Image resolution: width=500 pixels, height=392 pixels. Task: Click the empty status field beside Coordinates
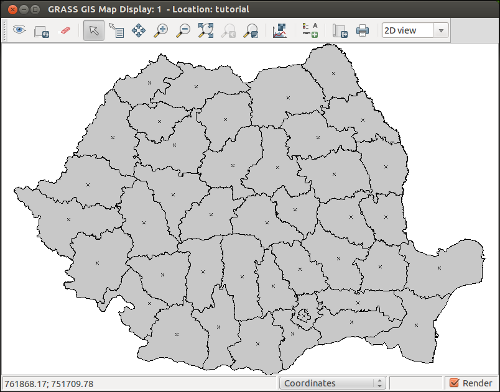(x=415, y=383)
